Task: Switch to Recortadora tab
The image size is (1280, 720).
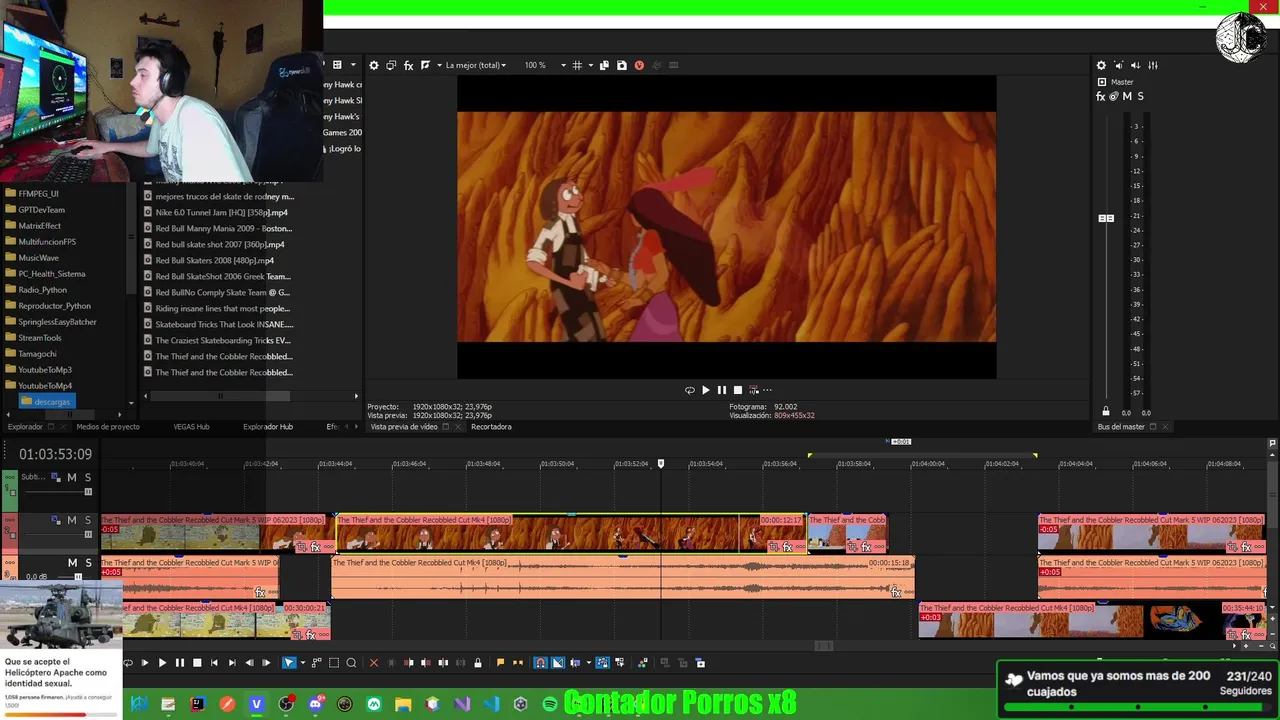Action: [x=491, y=427]
